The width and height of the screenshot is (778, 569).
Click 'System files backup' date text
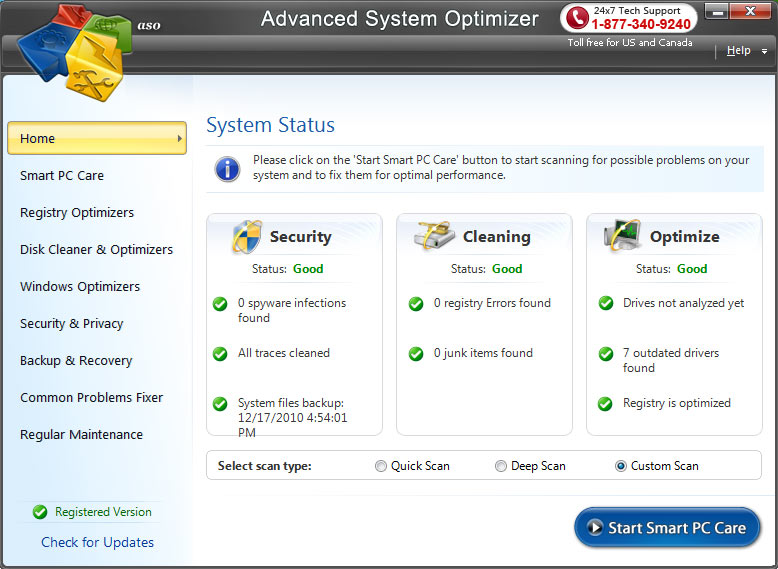[x=292, y=417]
